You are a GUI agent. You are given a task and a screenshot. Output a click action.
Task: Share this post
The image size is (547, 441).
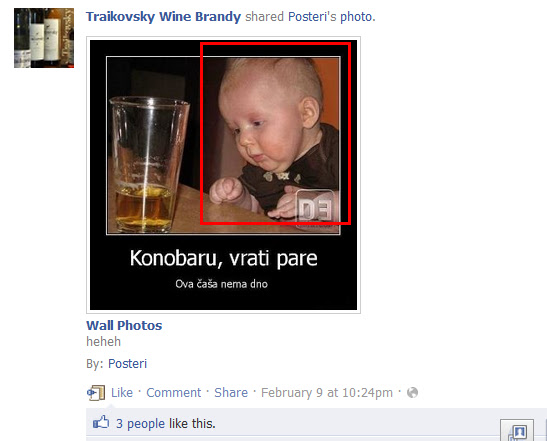pos(231,393)
